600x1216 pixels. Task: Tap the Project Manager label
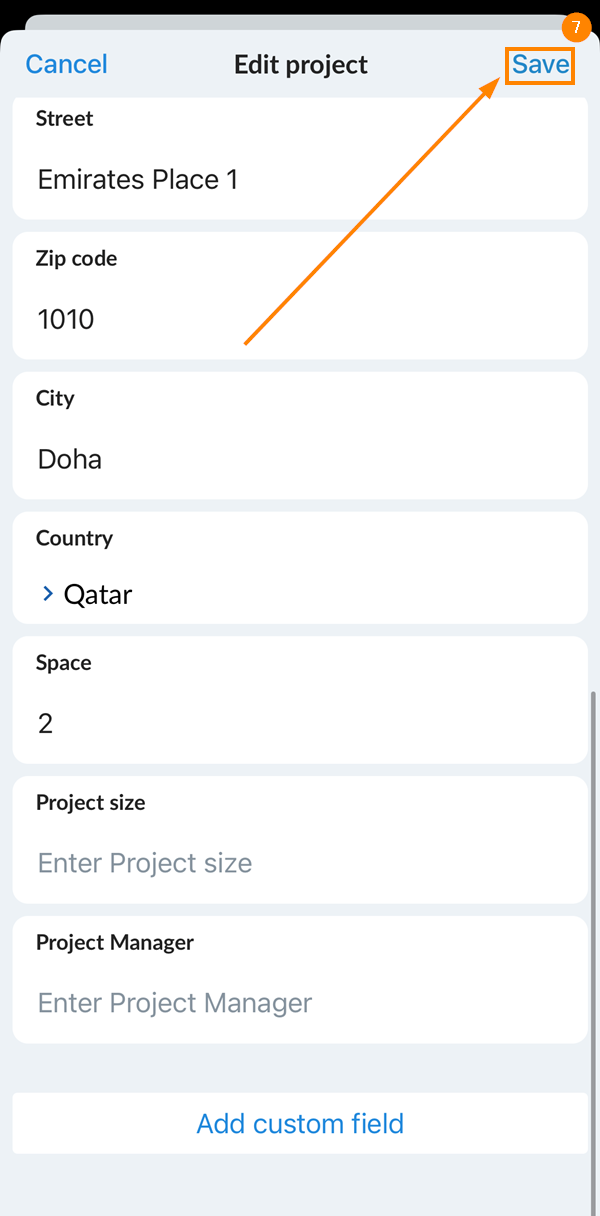[115, 942]
